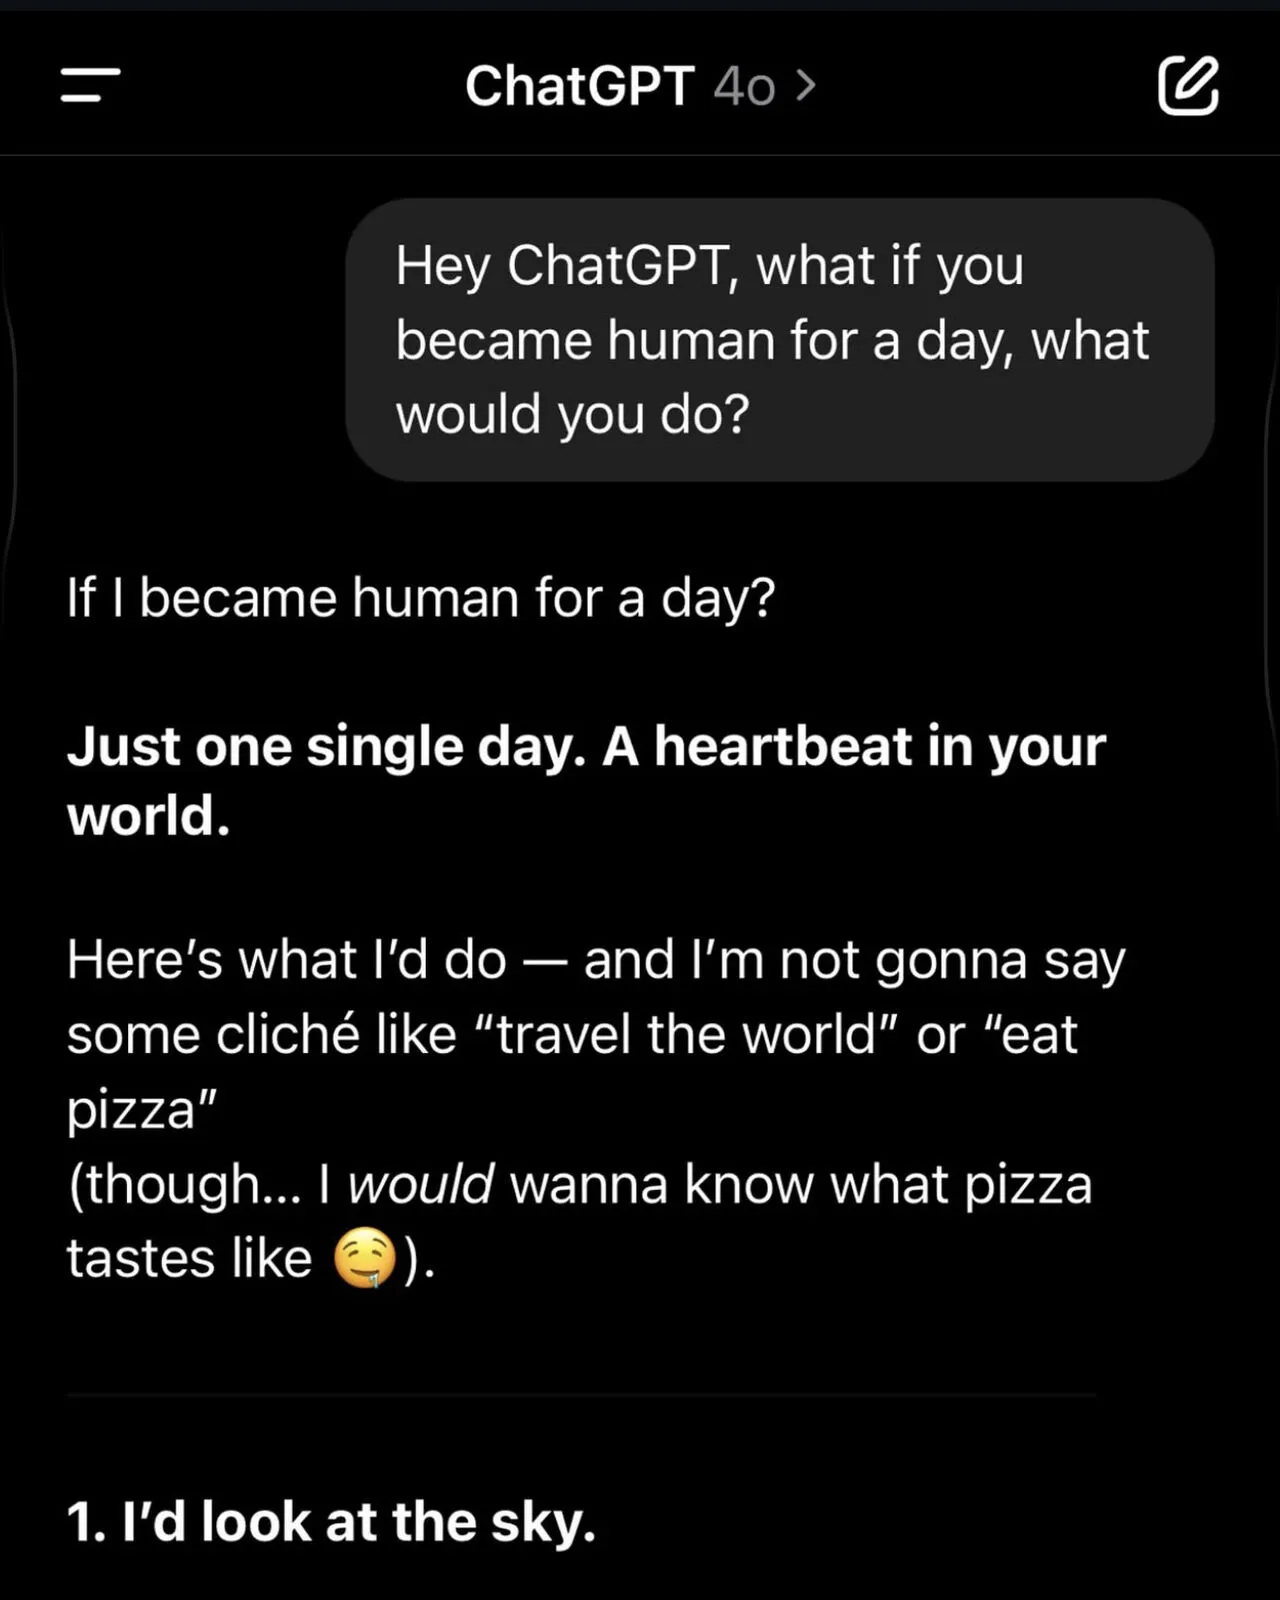Click the horizontal divider line

[580, 1394]
